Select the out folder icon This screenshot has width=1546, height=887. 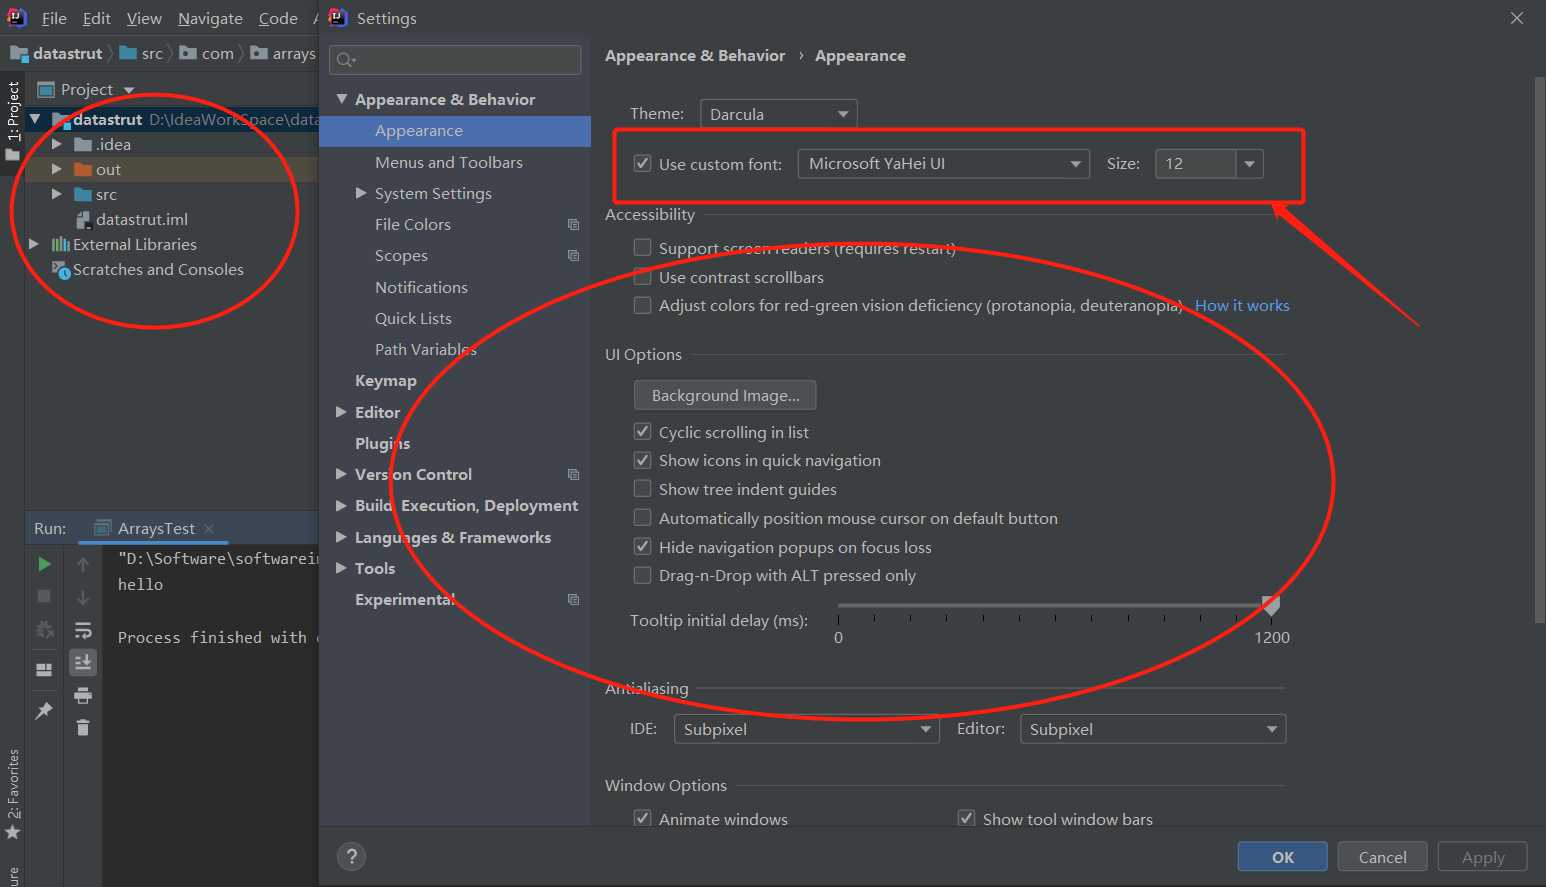pyautogui.click(x=83, y=170)
